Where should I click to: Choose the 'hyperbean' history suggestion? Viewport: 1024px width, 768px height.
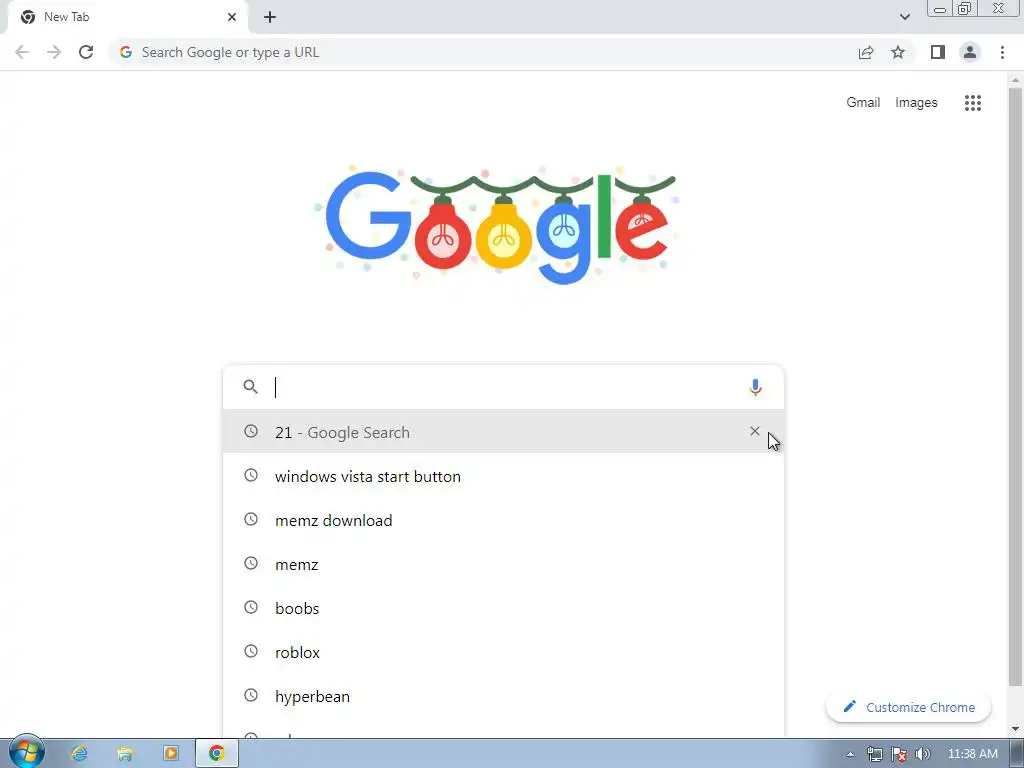pyautogui.click(x=503, y=696)
